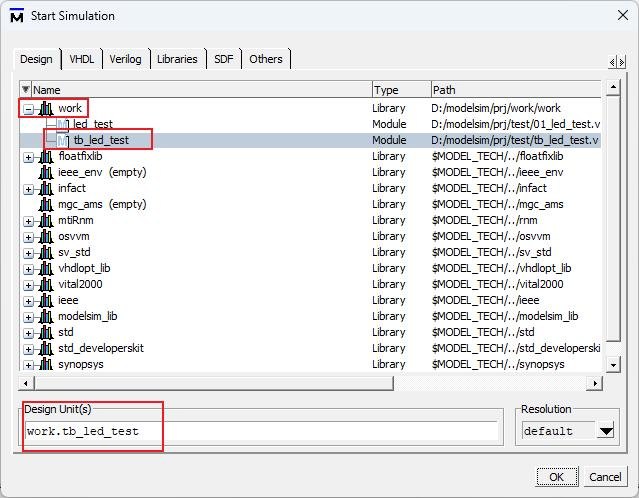The height and width of the screenshot is (498, 639).
Task: Click the infact library icon
Action: coord(46,188)
